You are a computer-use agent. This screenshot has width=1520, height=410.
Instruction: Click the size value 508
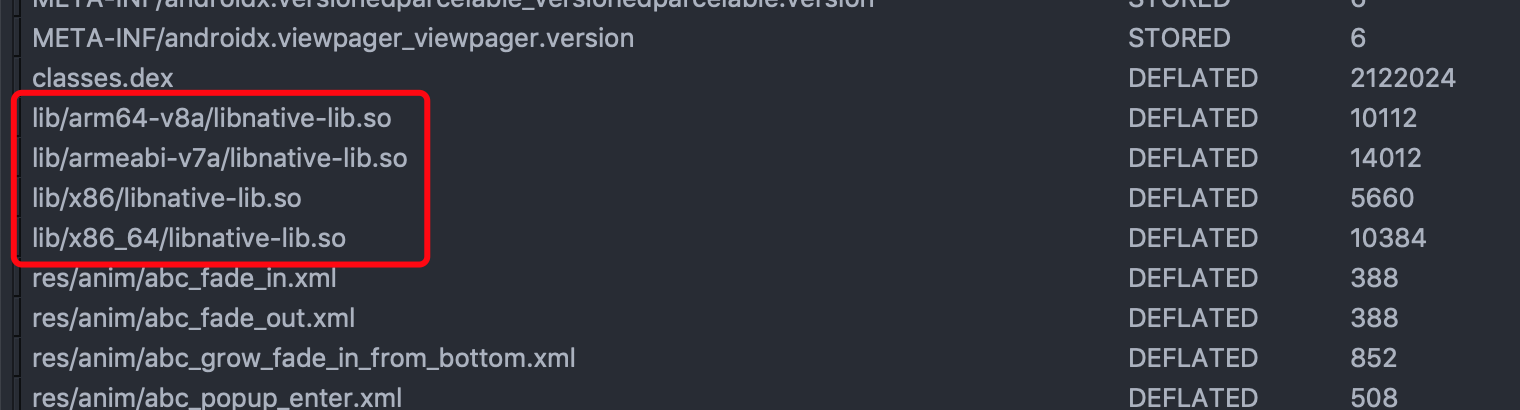[1373, 398]
